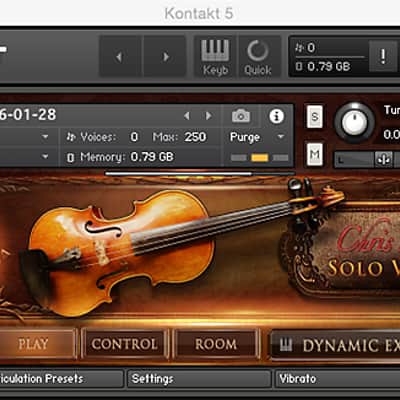Expand the dropdown arrow left of Voices
Viewport: 400px width, 400px height.
pos(45,137)
